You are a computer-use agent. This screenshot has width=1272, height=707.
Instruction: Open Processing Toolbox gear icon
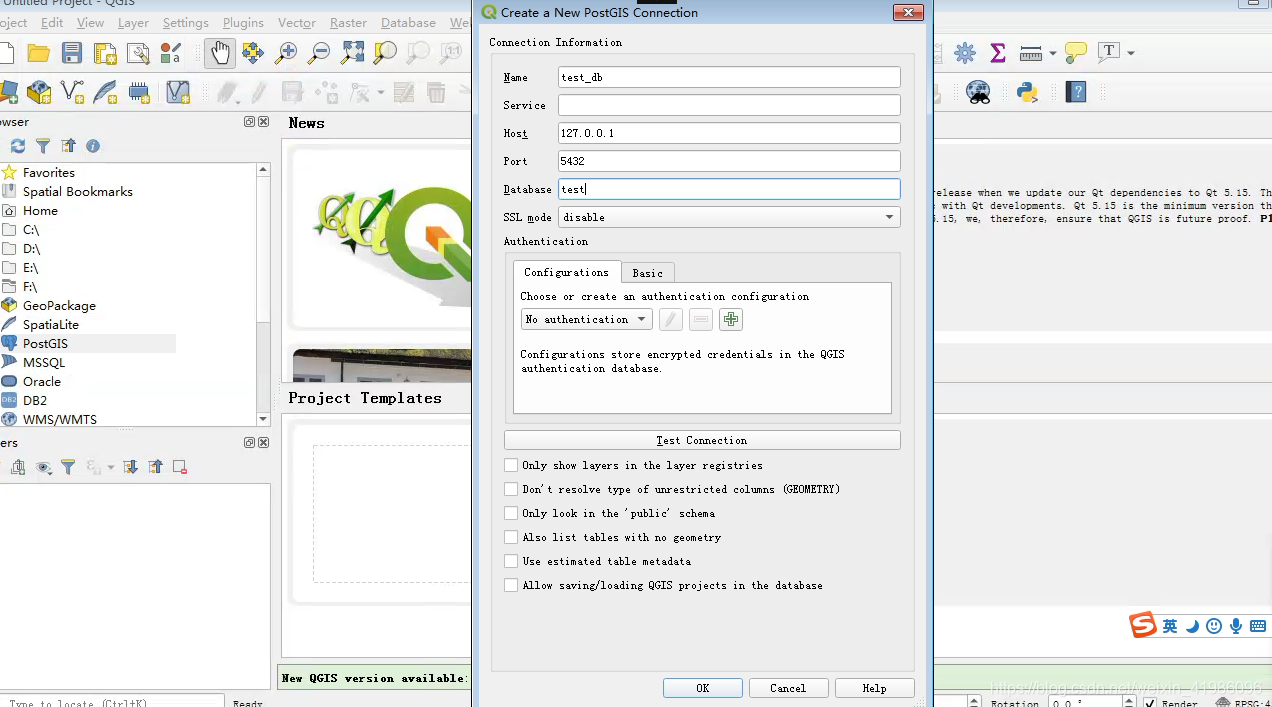[x=965, y=53]
